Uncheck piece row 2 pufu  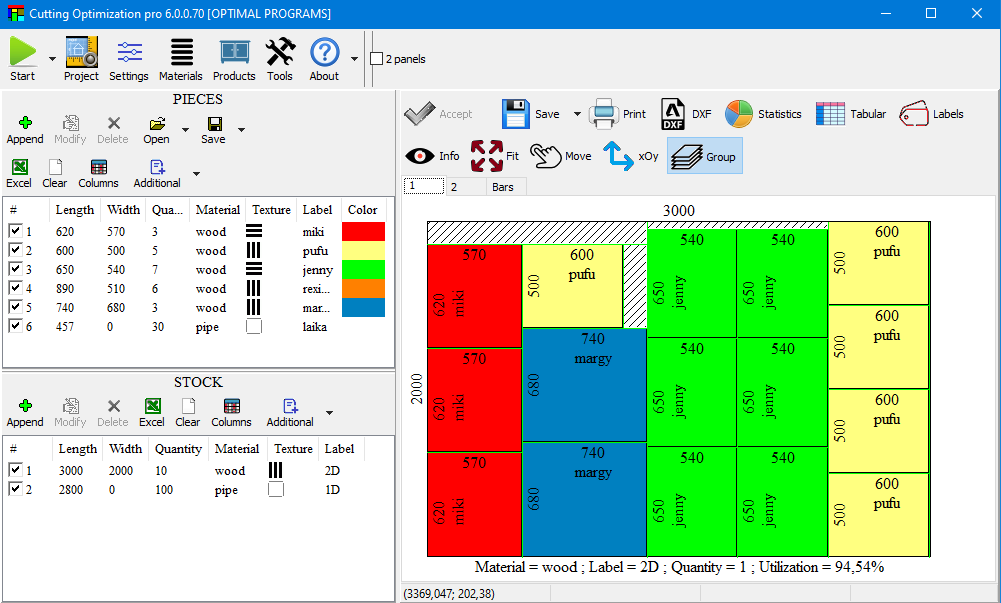pos(15,250)
